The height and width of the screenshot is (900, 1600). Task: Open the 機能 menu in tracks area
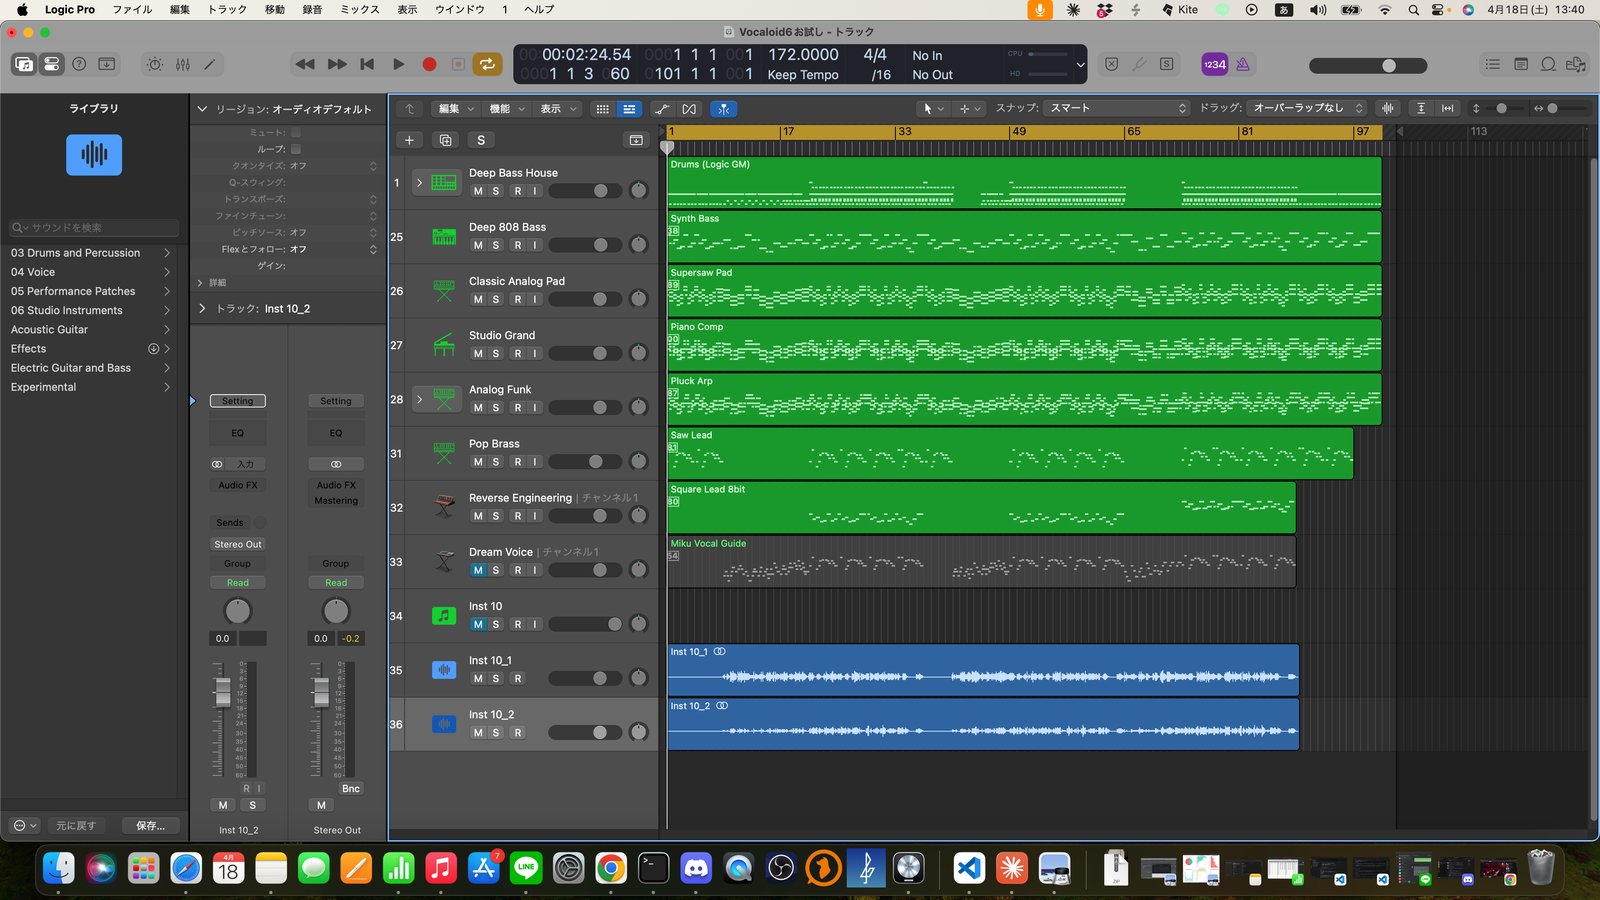tap(505, 109)
